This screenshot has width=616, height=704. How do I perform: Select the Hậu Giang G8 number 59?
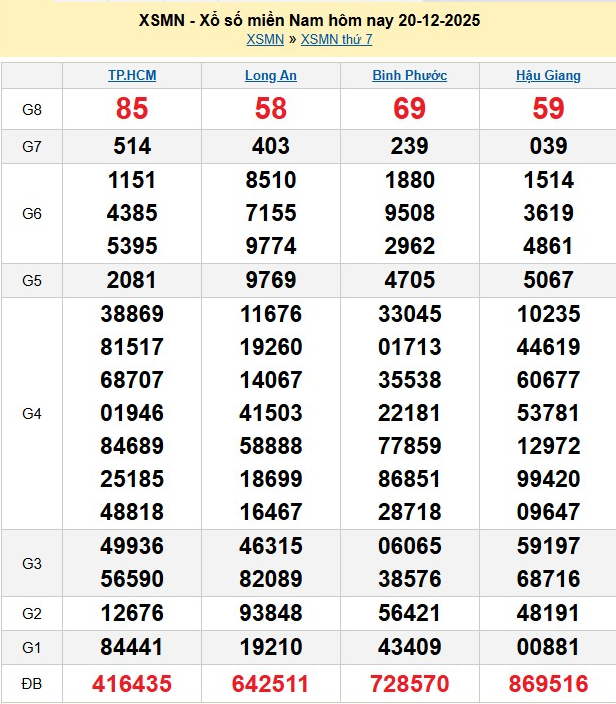[x=548, y=109]
